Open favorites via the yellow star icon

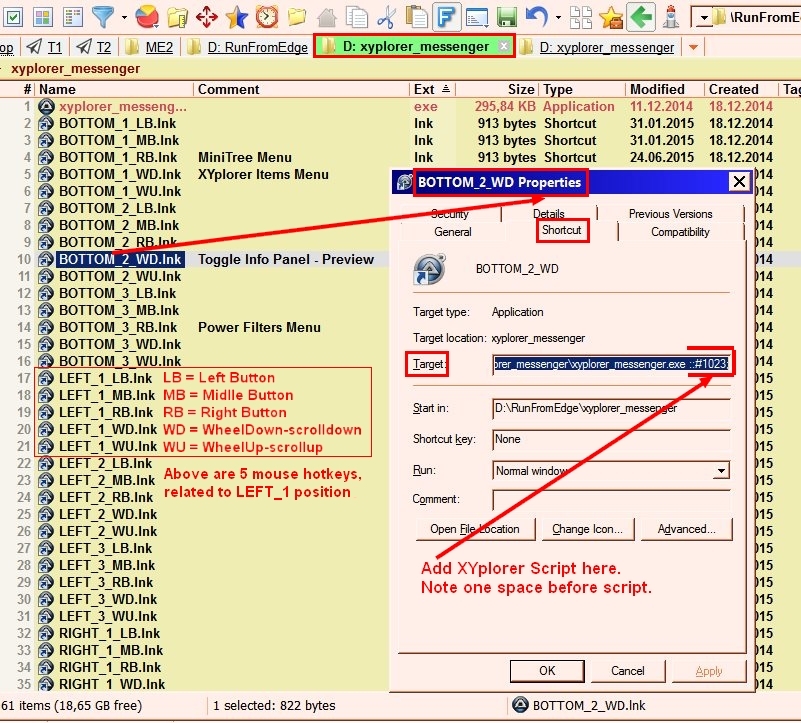(x=236, y=16)
